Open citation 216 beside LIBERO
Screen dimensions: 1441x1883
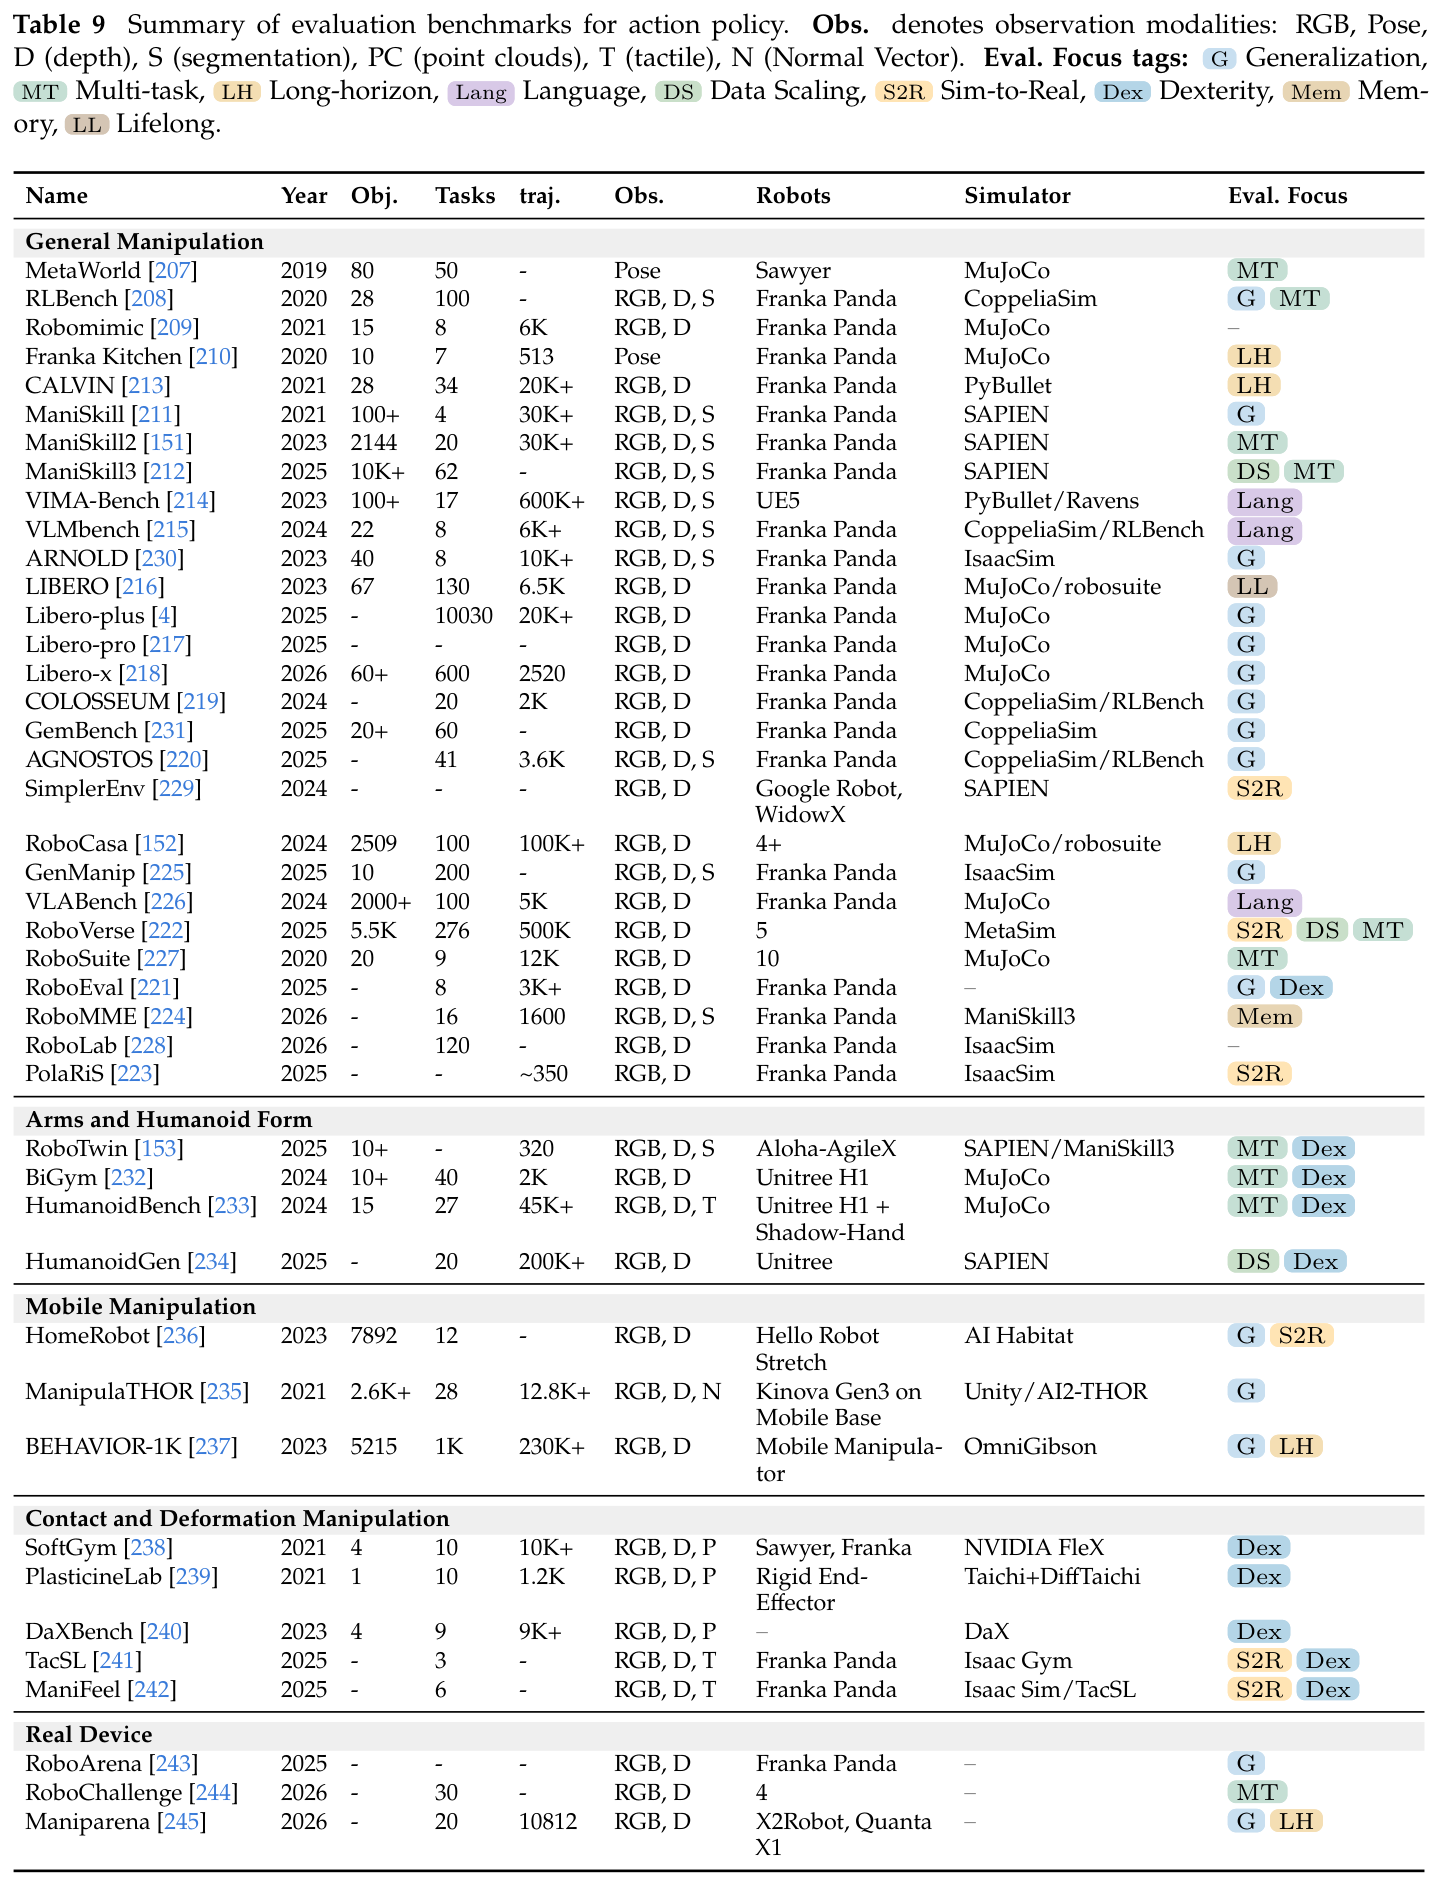point(140,587)
